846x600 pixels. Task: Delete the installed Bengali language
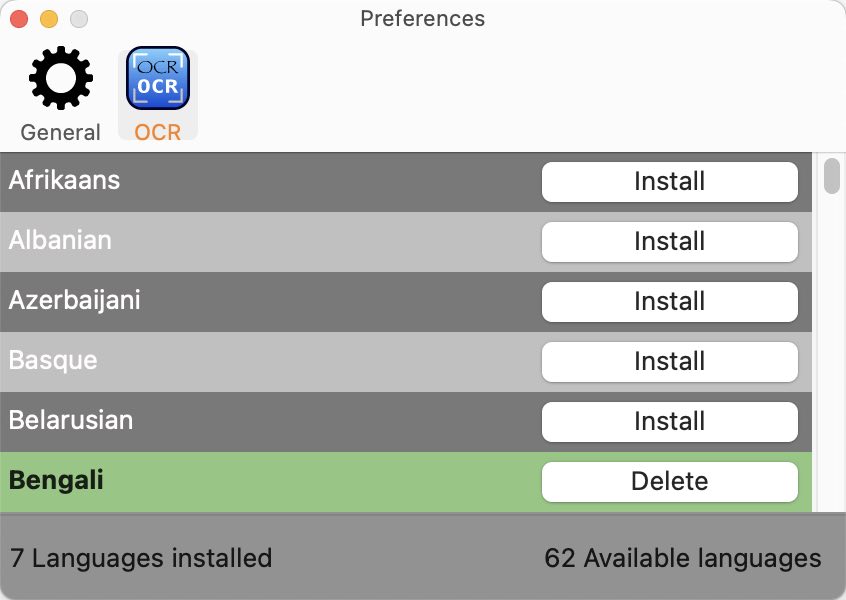click(x=670, y=481)
